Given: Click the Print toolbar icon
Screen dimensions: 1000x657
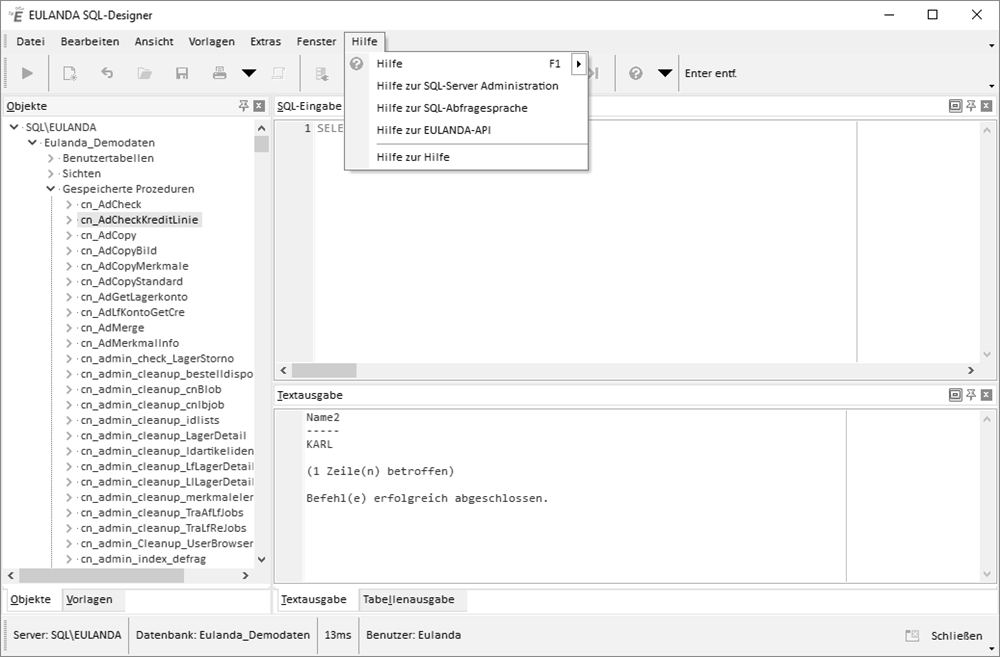Looking at the screenshot, I should 219,73.
